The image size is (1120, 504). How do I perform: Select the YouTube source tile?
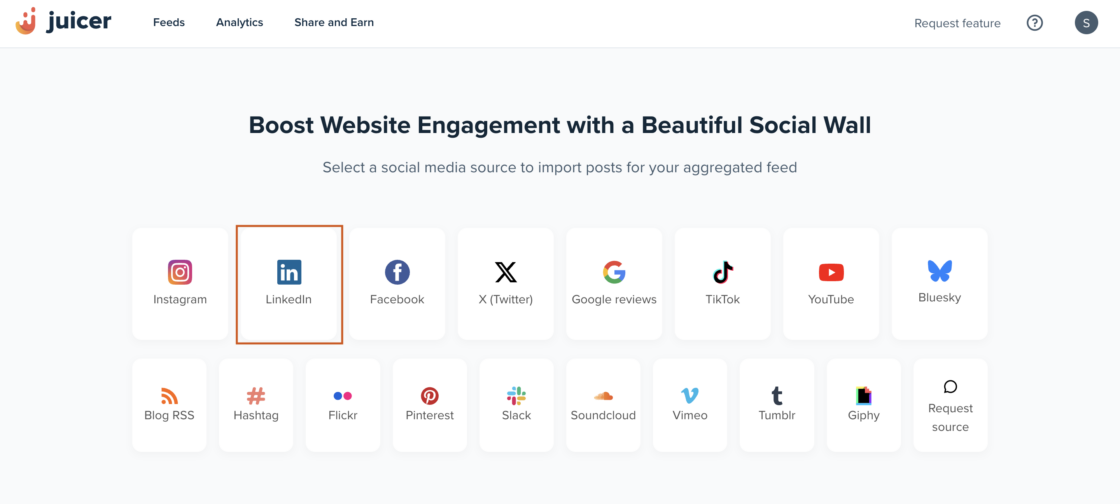(831, 283)
